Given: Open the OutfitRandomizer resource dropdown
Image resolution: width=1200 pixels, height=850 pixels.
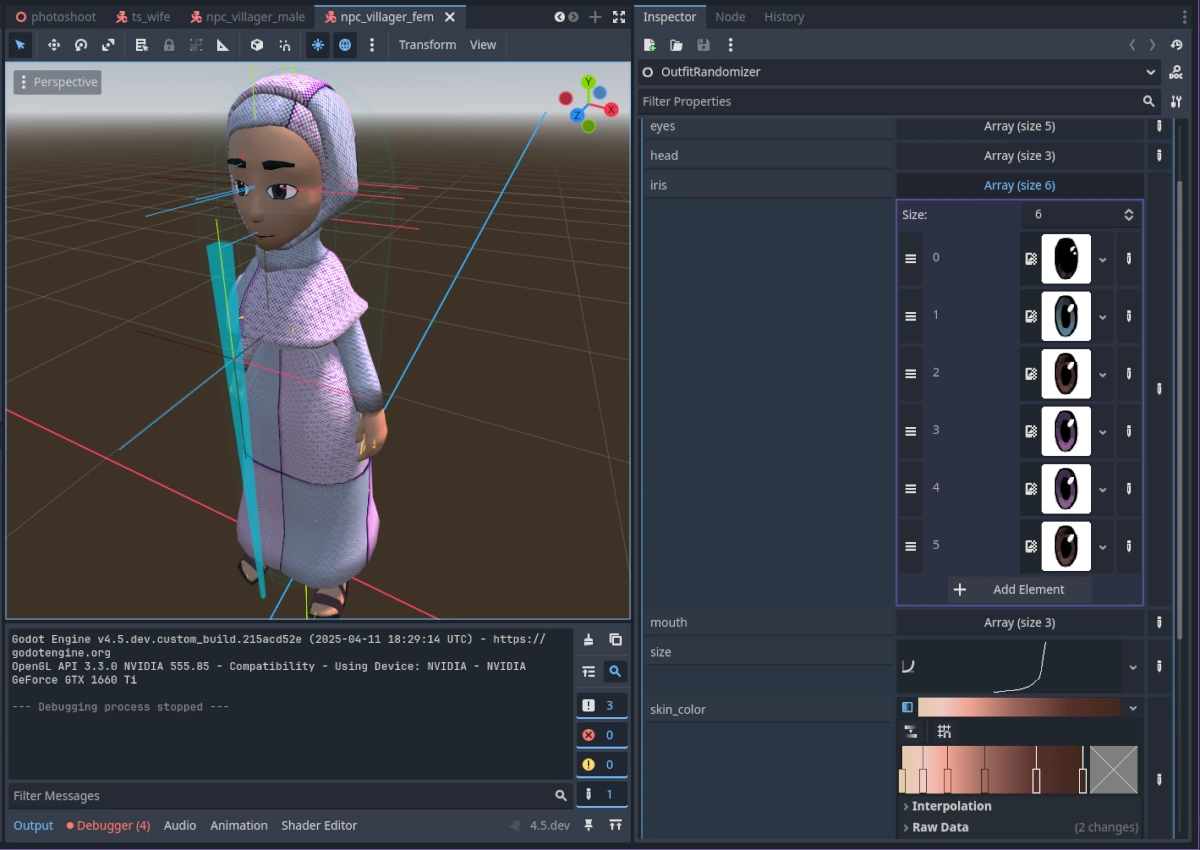Looking at the screenshot, I should coord(1152,72).
